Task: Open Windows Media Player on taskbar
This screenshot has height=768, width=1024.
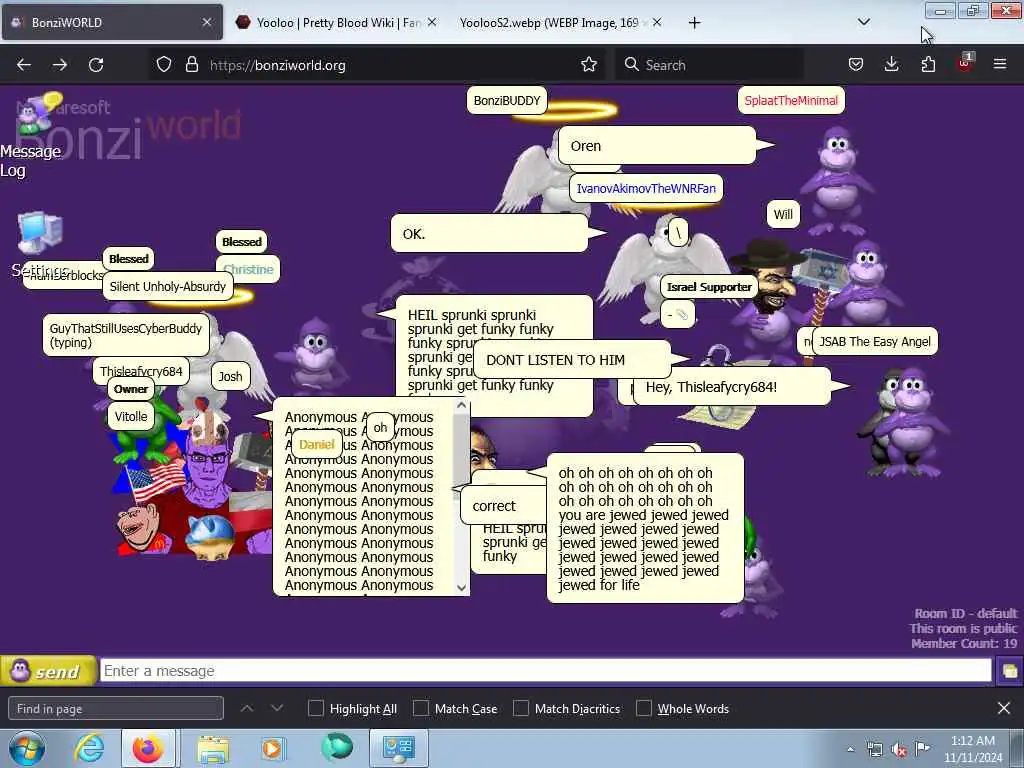Action: (x=273, y=748)
